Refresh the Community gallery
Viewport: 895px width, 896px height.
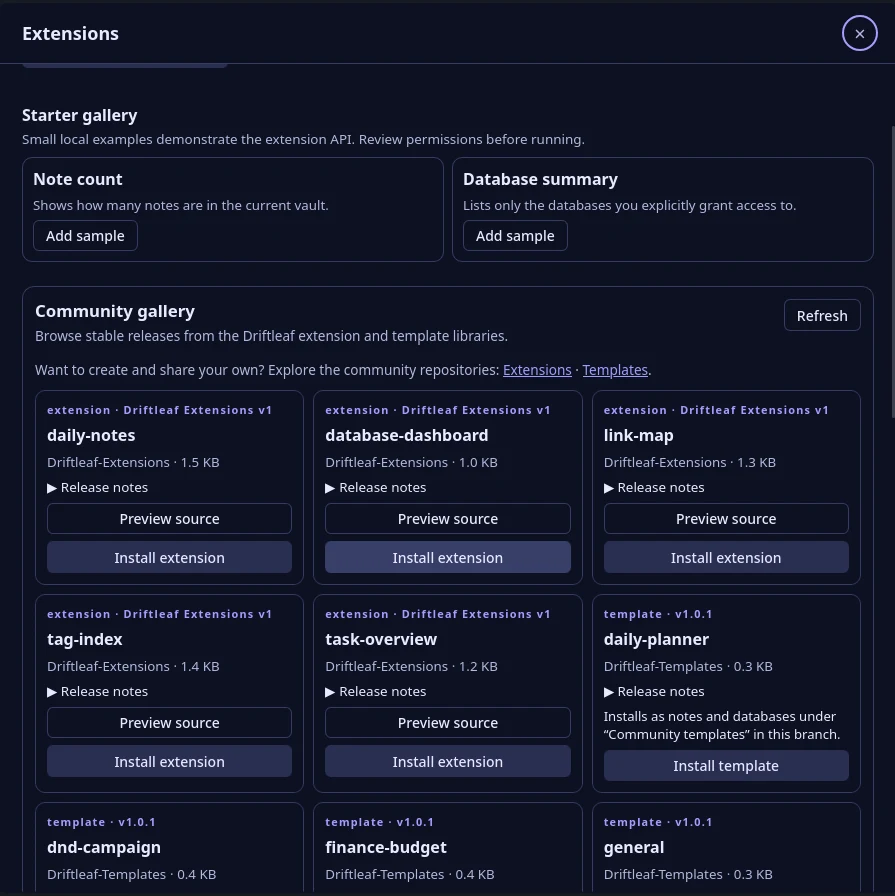coord(822,315)
